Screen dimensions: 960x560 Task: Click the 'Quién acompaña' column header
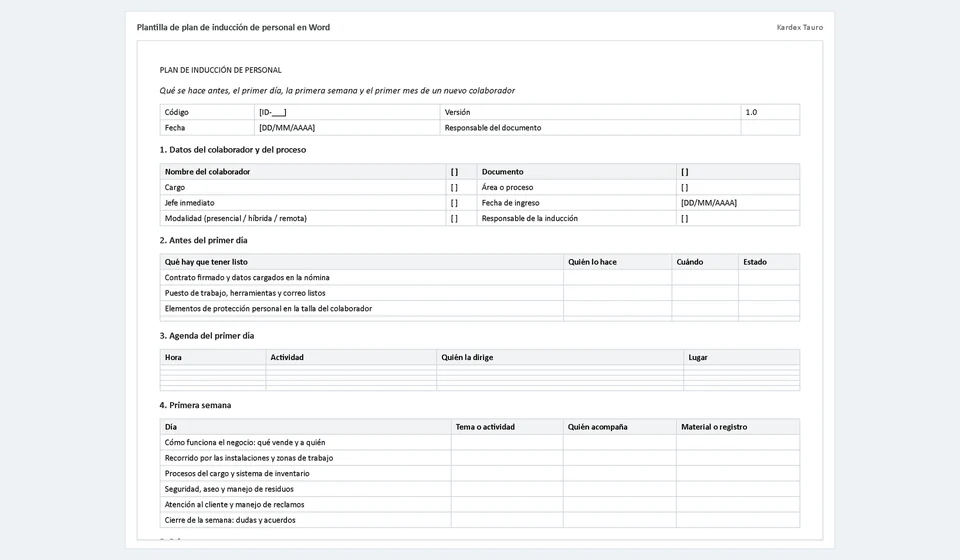[620, 427]
